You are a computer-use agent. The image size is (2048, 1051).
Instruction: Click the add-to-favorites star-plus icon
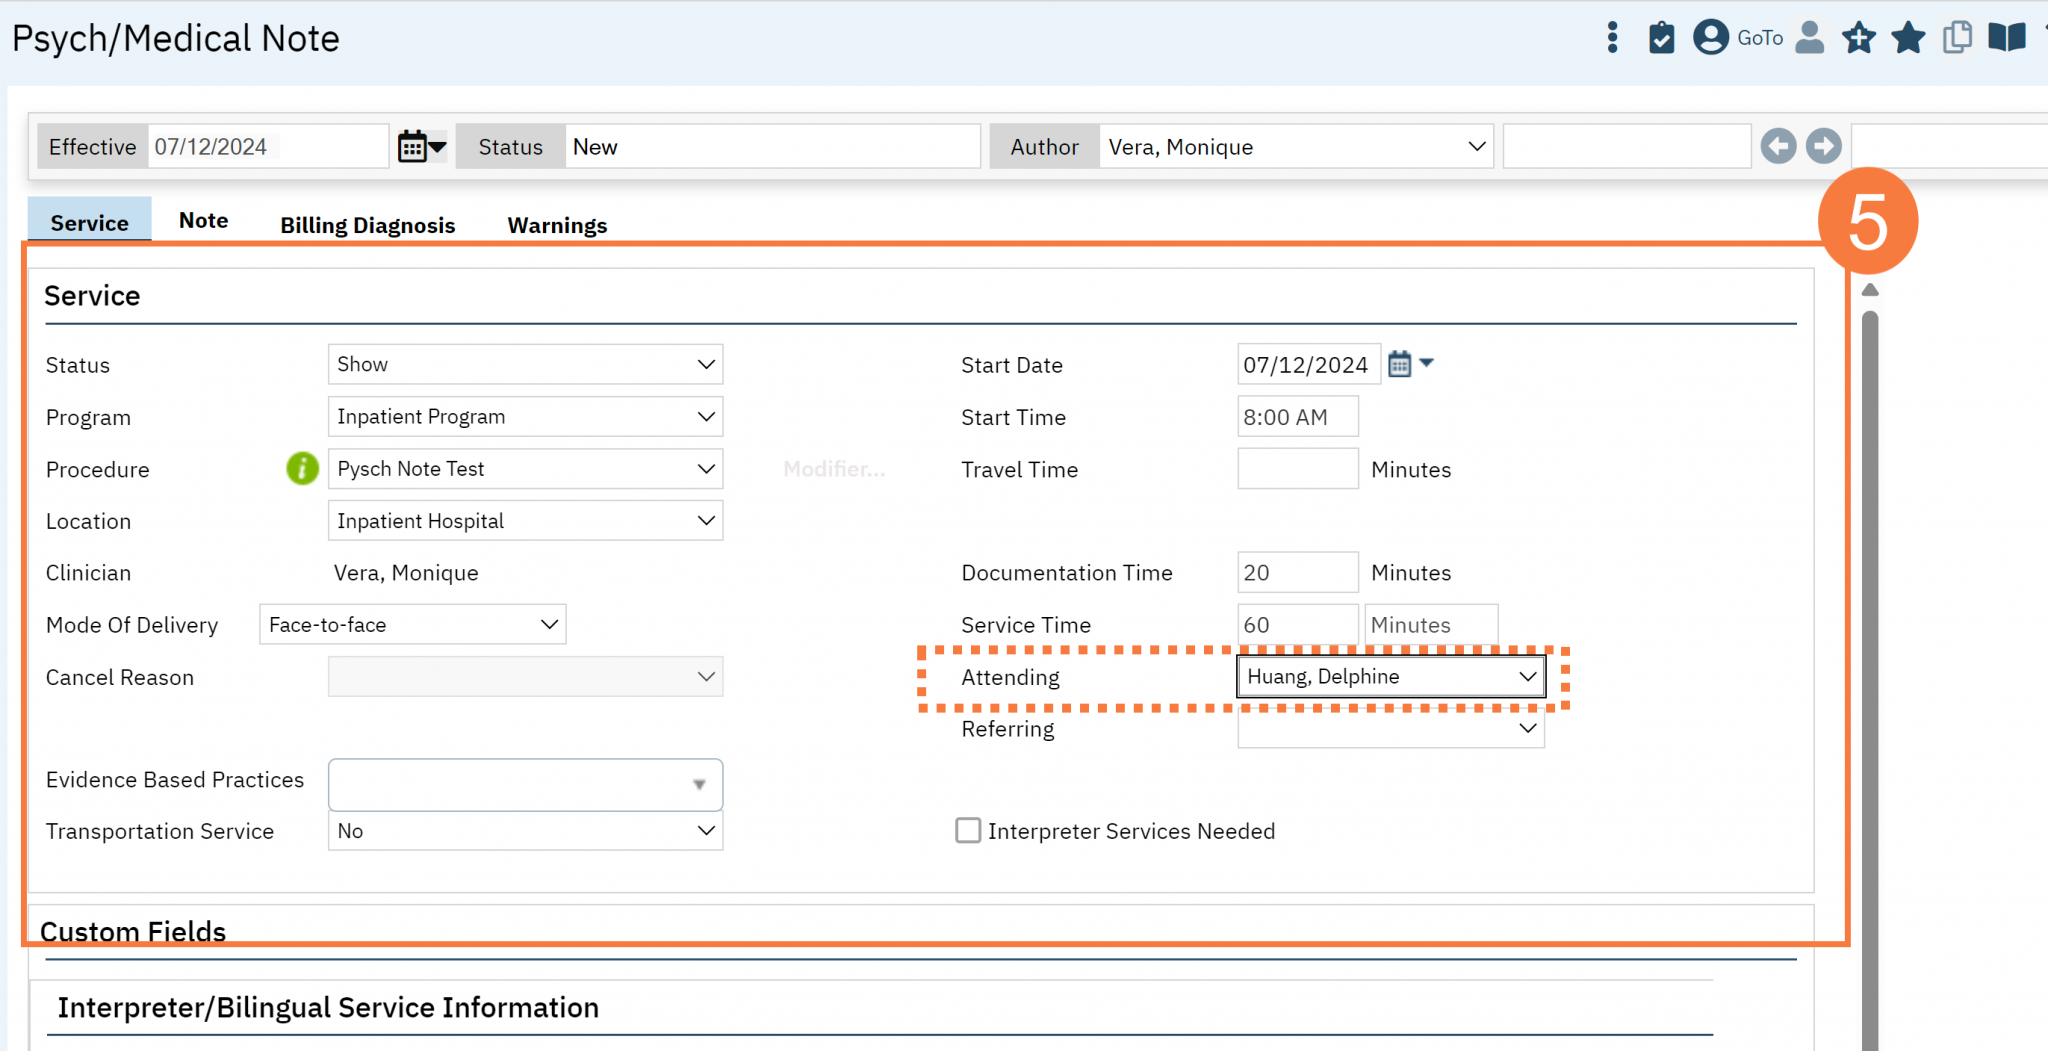coord(1858,37)
